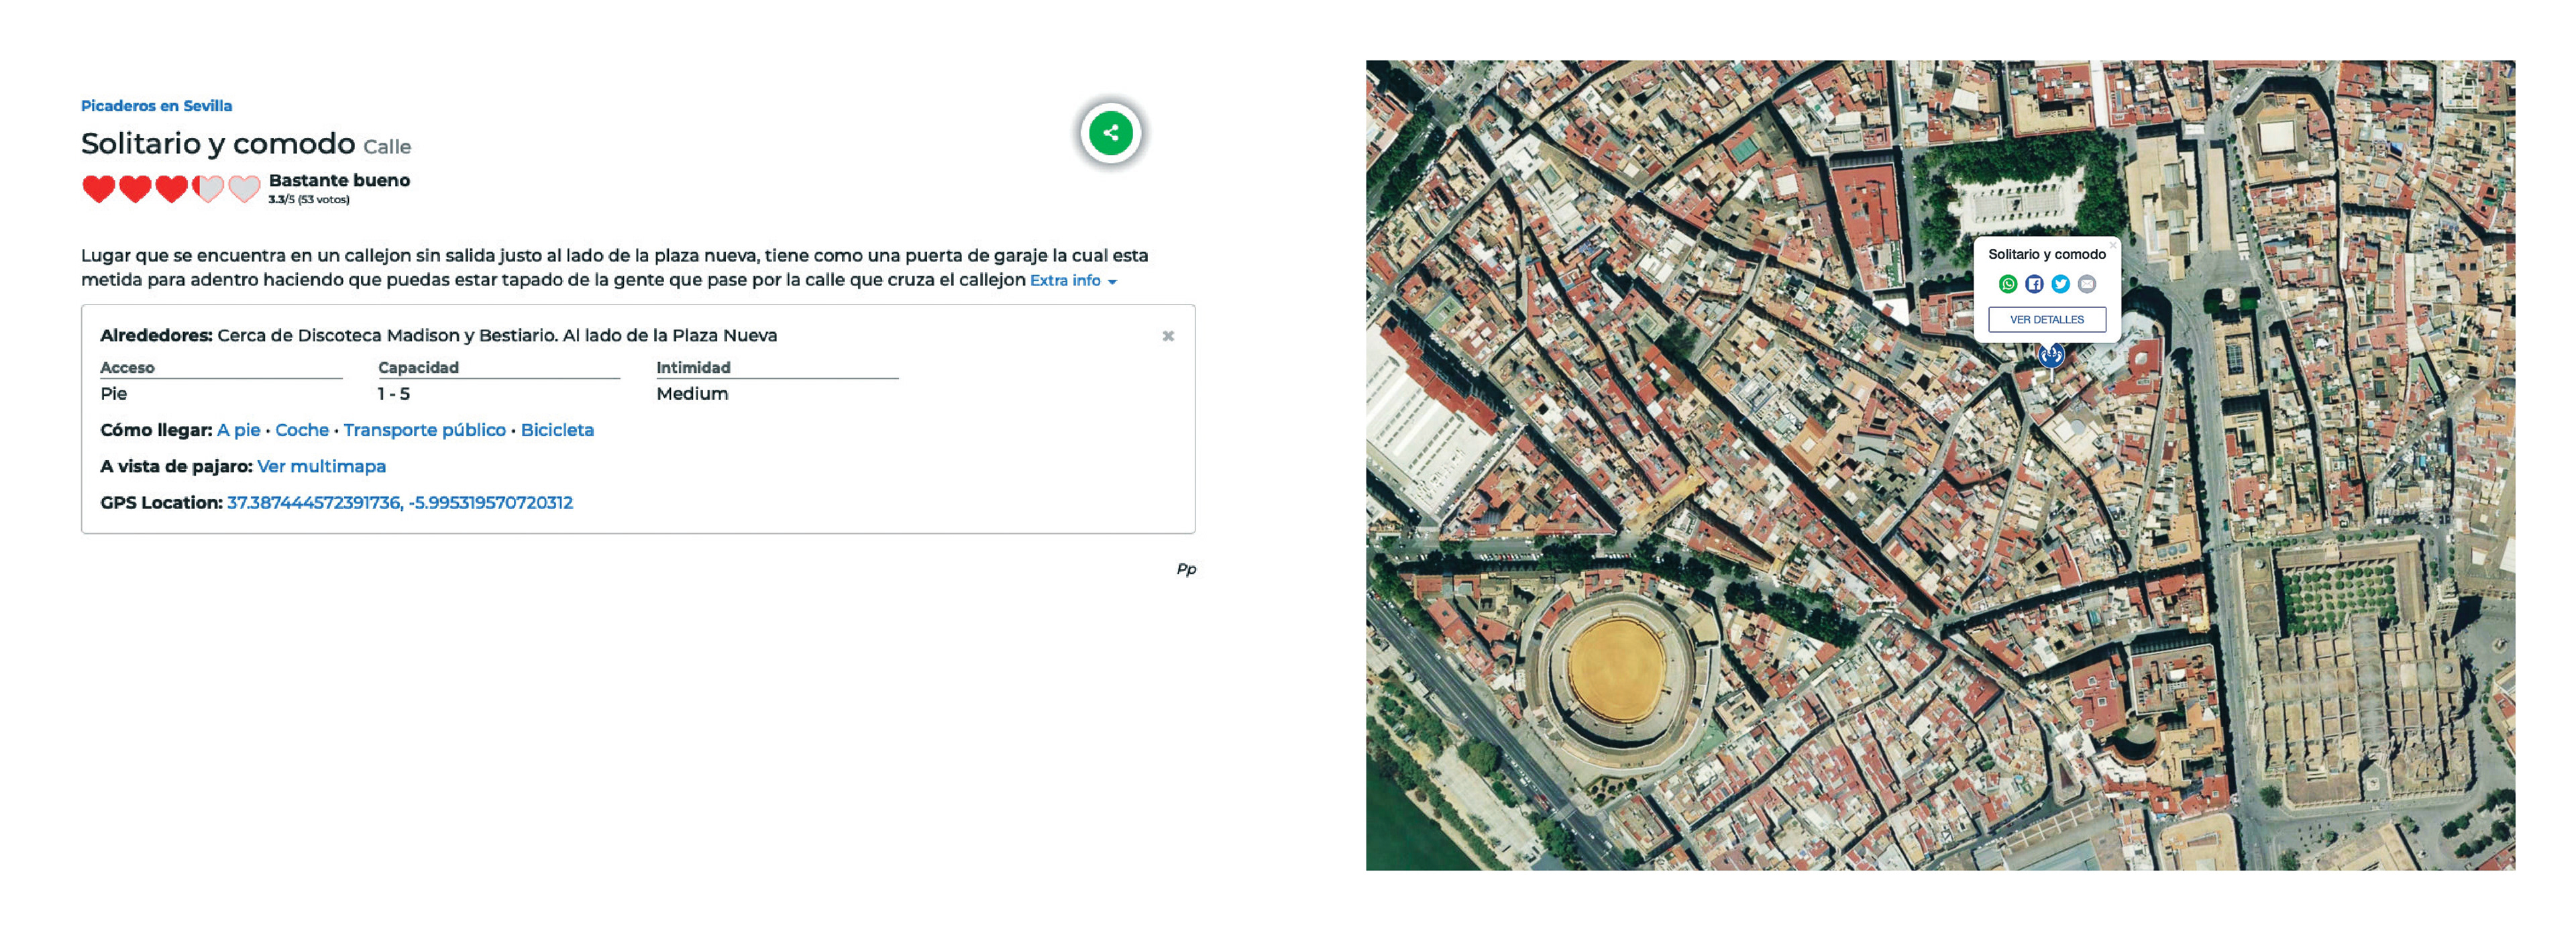Share on Facebook from map popup

pyautogui.click(x=2034, y=284)
